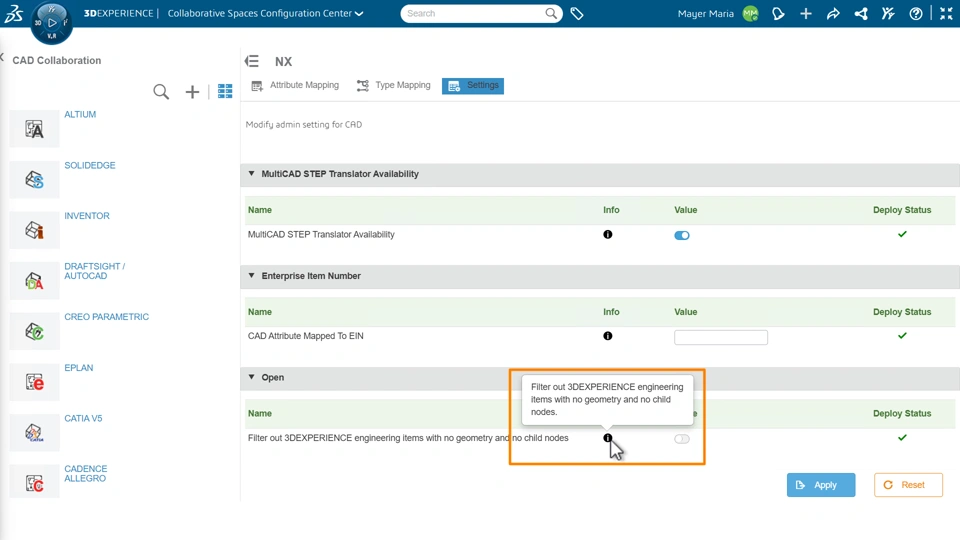Open the help question mark icon
Viewport: 960px width, 540px height.
[916, 14]
